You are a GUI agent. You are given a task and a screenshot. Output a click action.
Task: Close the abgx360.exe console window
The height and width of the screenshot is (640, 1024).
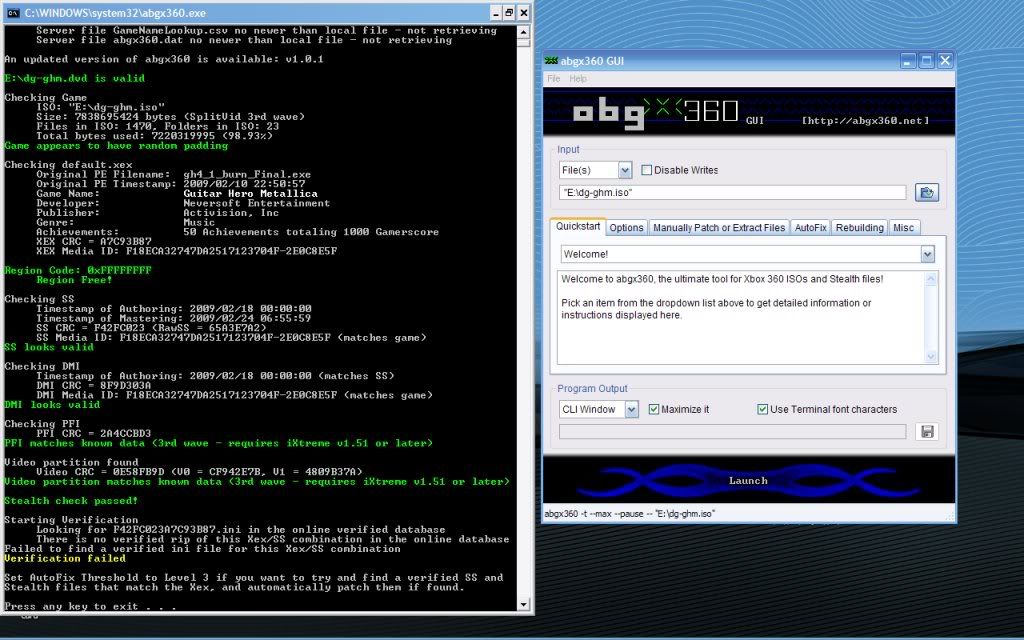[524, 12]
